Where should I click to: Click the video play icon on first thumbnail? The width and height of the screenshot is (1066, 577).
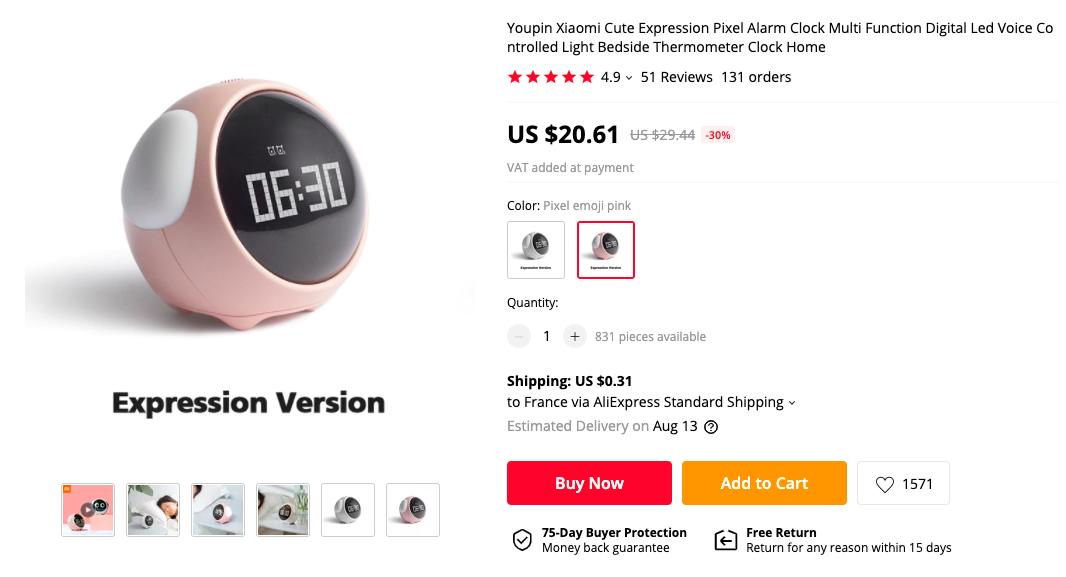coord(87,510)
